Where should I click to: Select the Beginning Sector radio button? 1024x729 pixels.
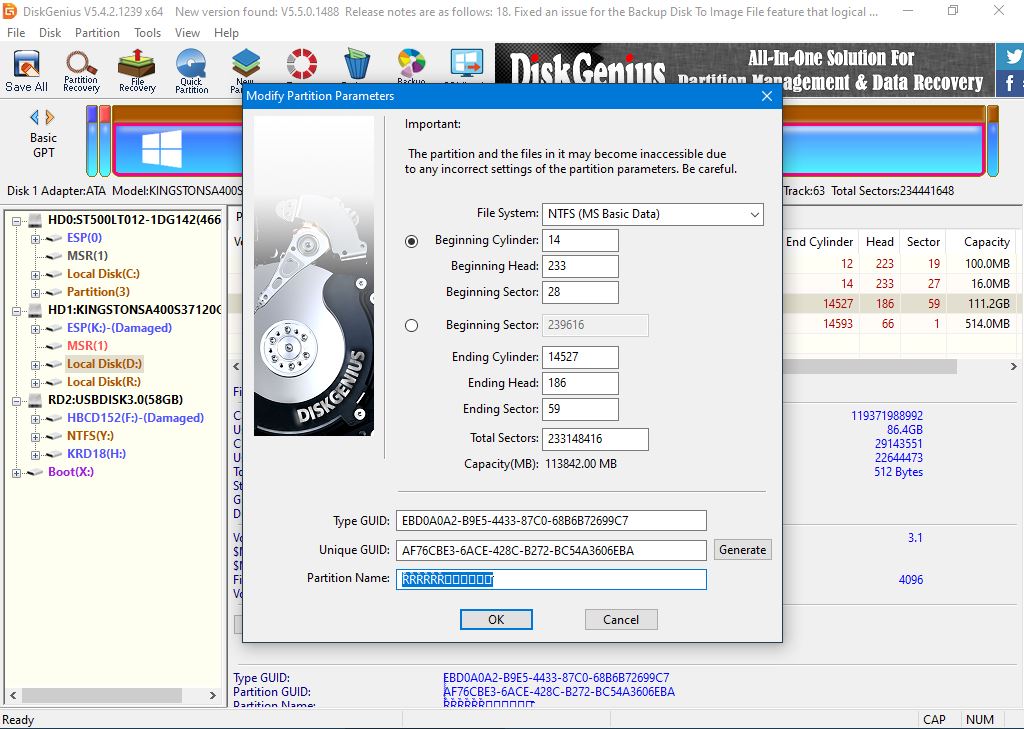pyautogui.click(x=412, y=325)
